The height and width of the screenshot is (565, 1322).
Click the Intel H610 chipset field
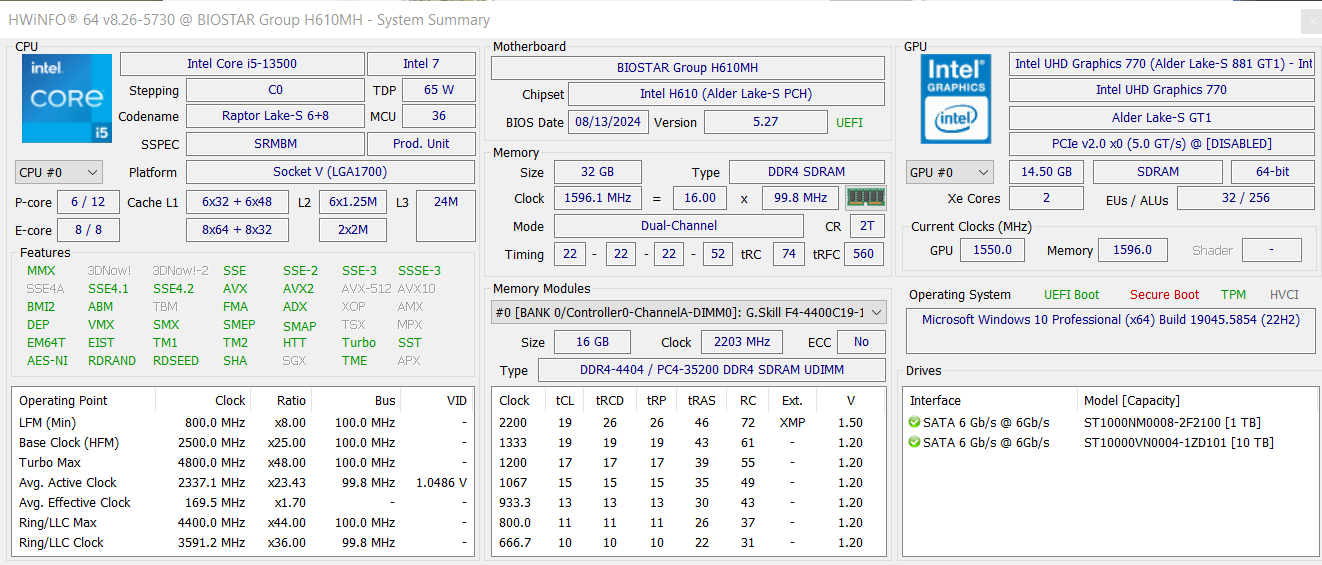click(x=726, y=94)
